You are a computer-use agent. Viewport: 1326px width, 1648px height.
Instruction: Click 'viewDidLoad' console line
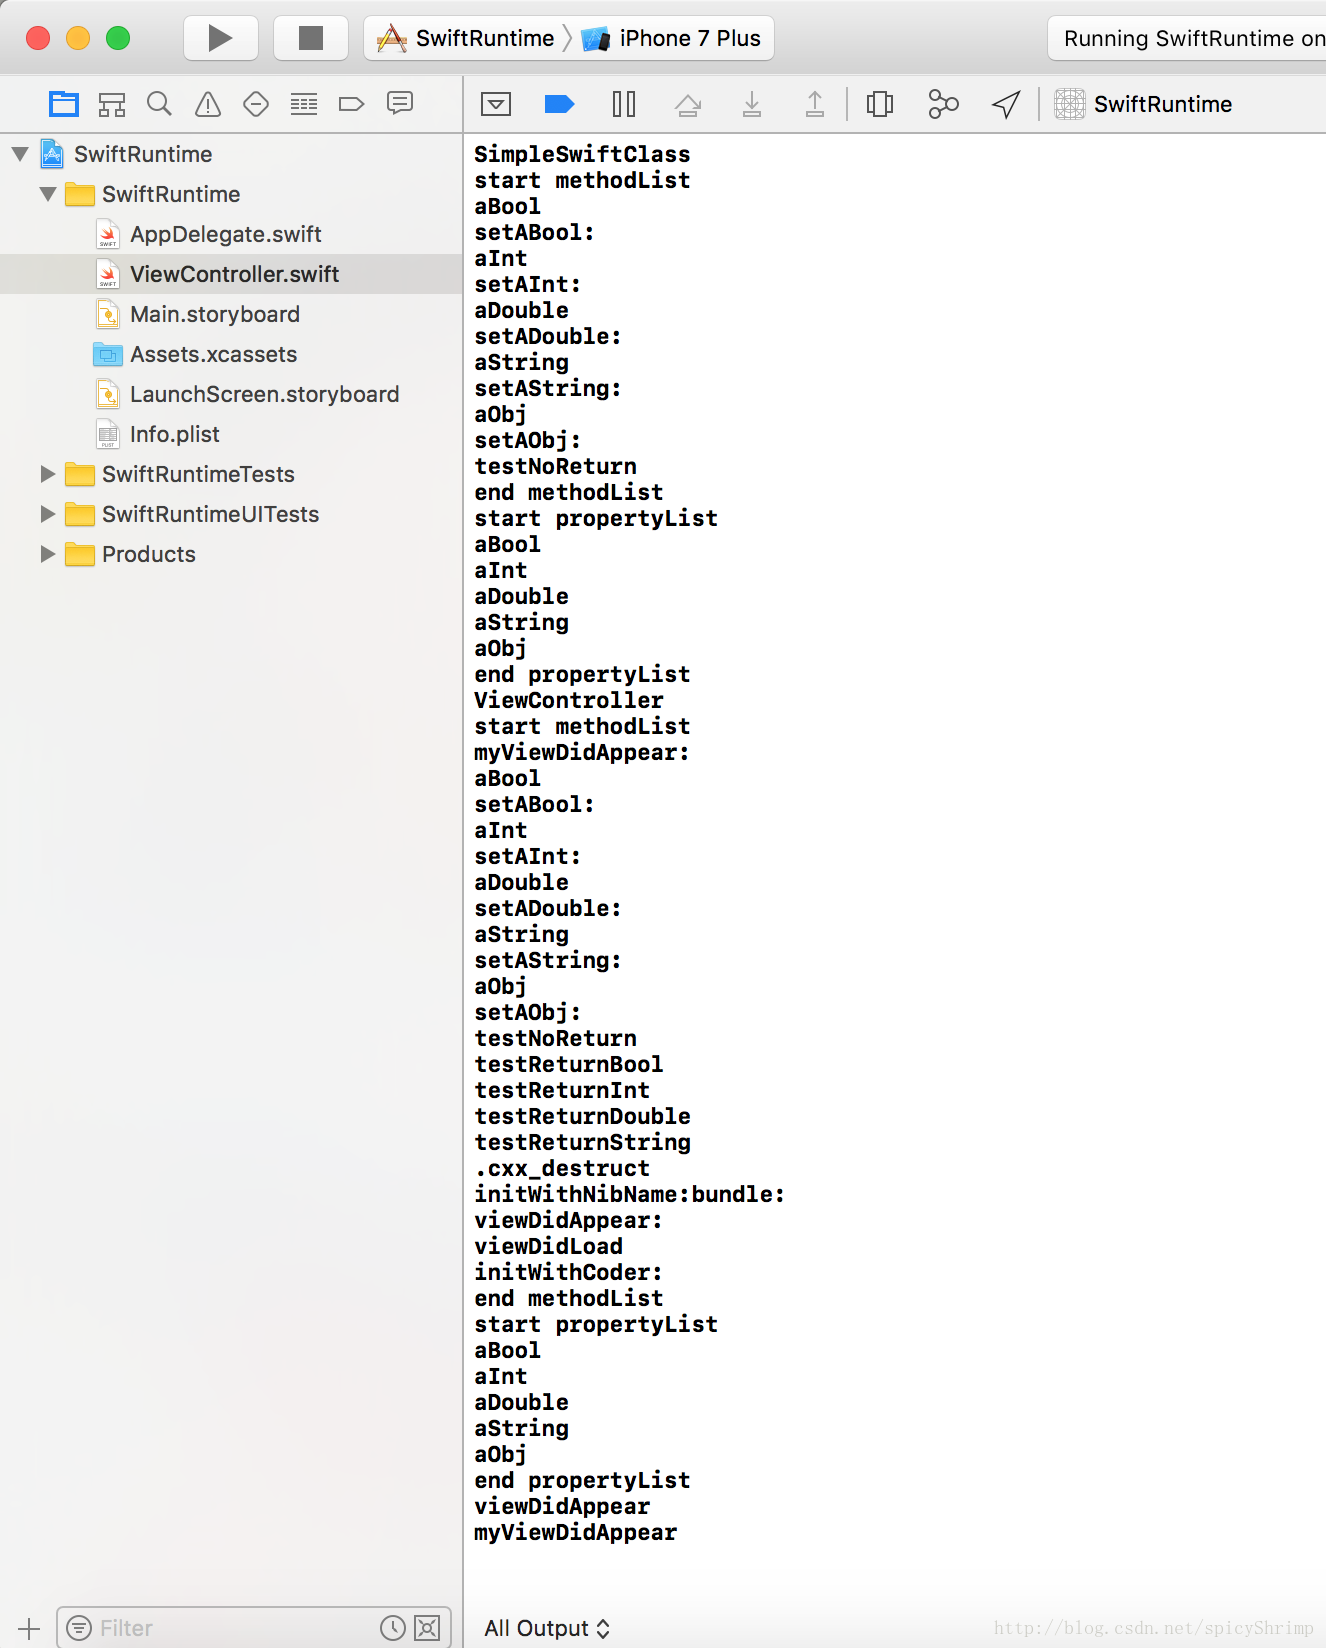548,1246
